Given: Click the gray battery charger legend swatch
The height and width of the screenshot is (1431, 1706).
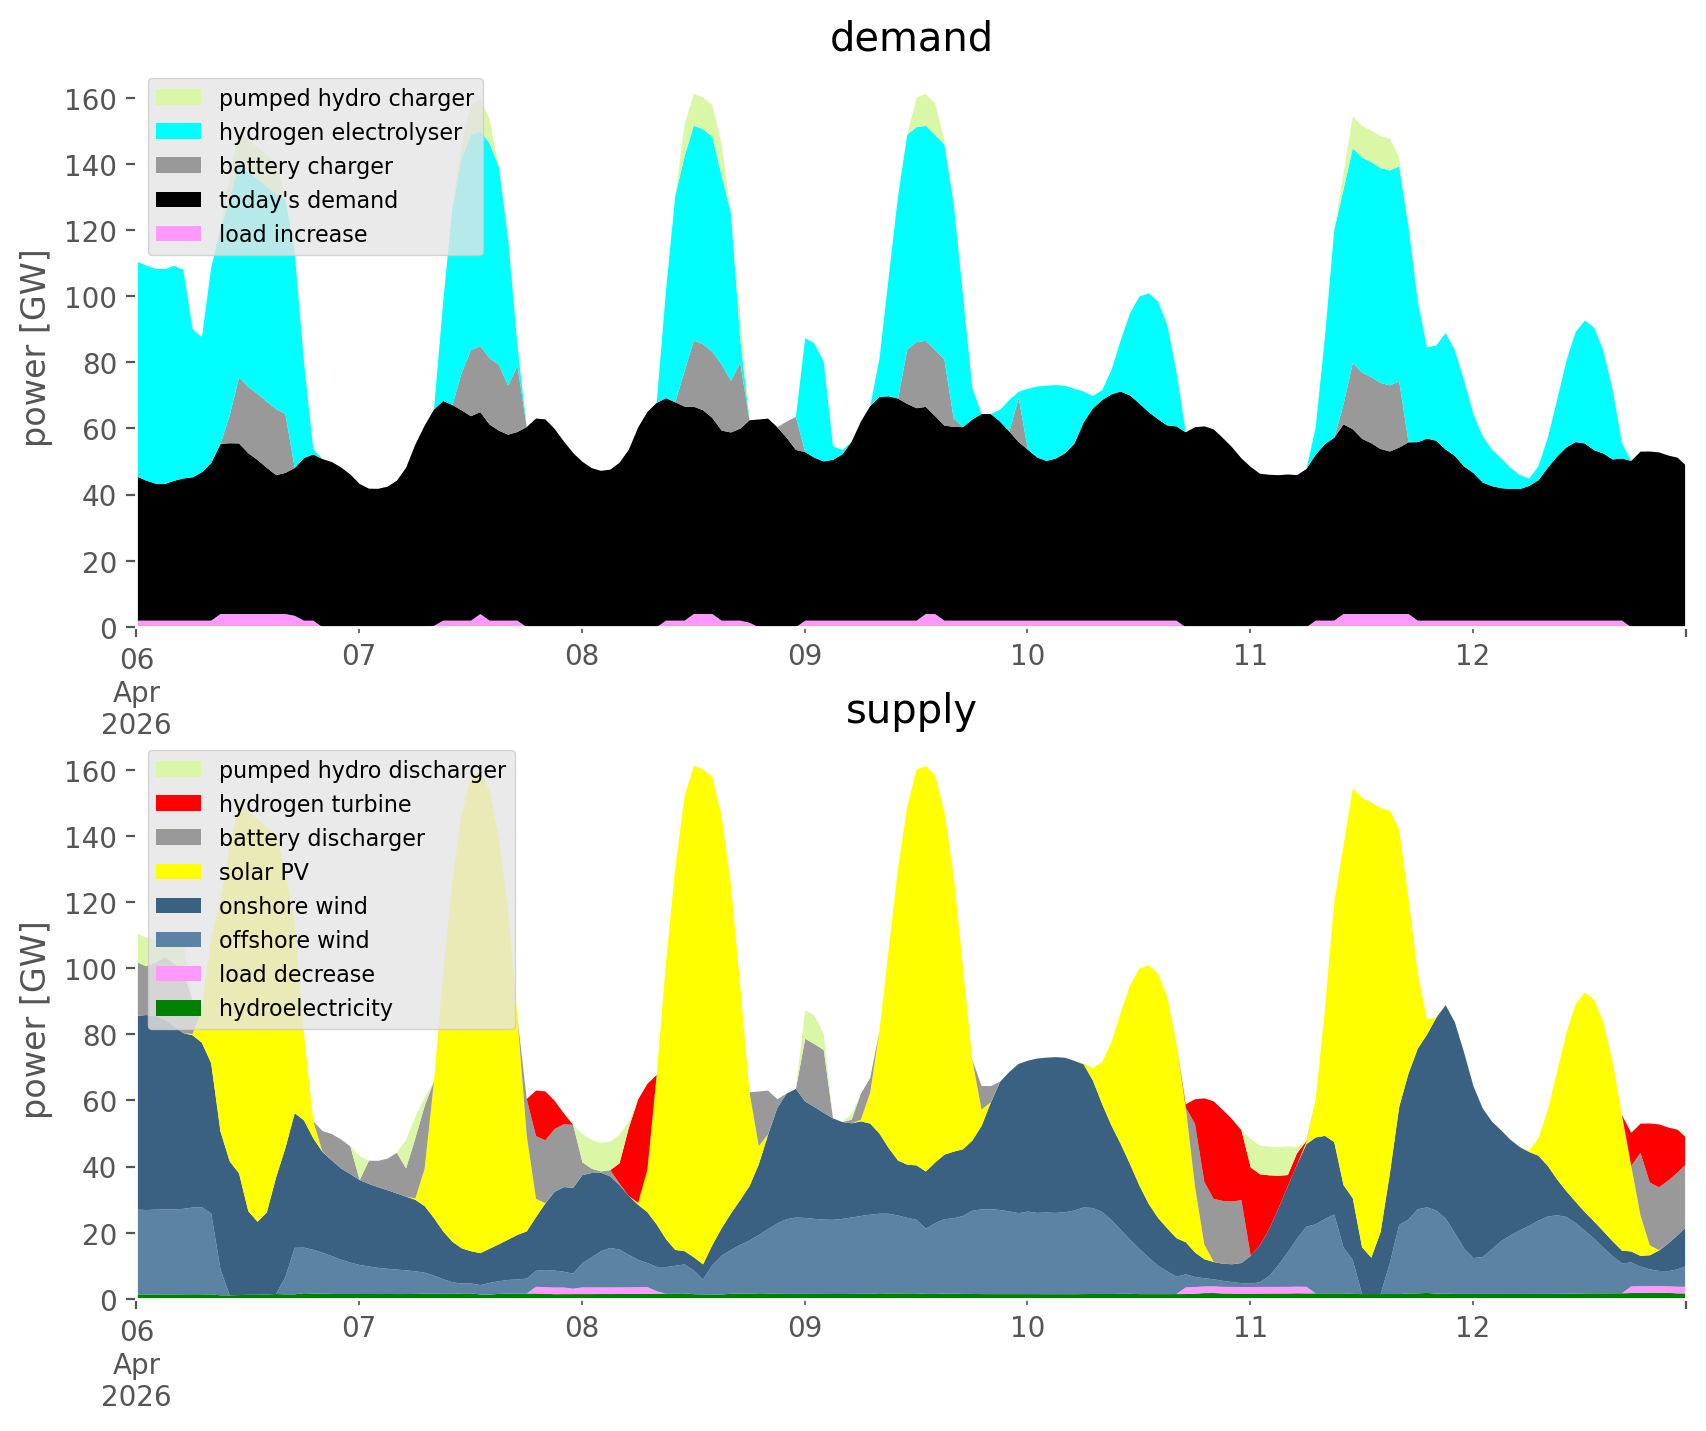Looking at the screenshot, I should pyautogui.click(x=180, y=166).
